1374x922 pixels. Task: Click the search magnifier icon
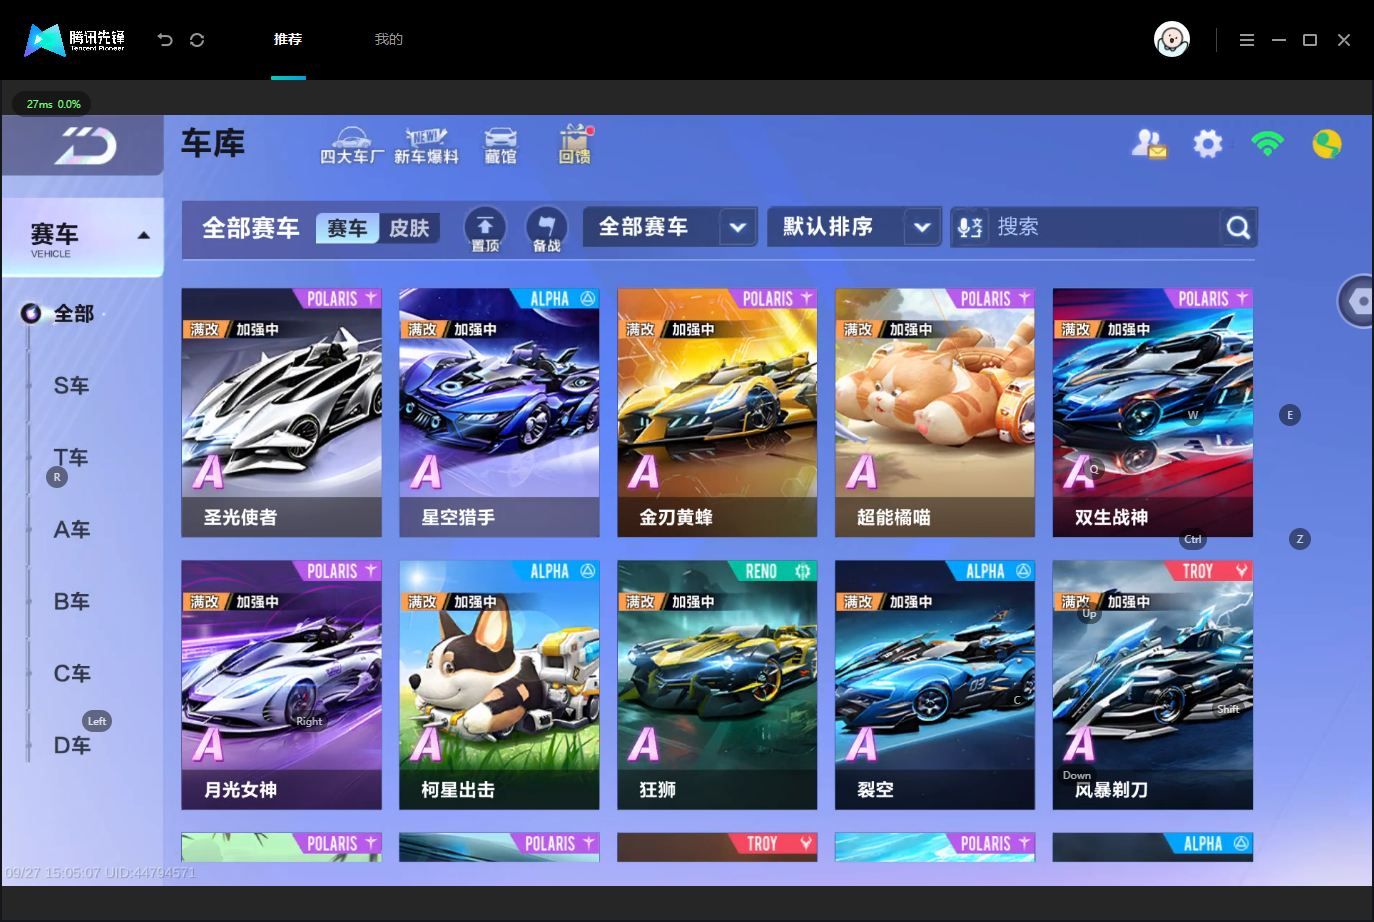click(1238, 228)
